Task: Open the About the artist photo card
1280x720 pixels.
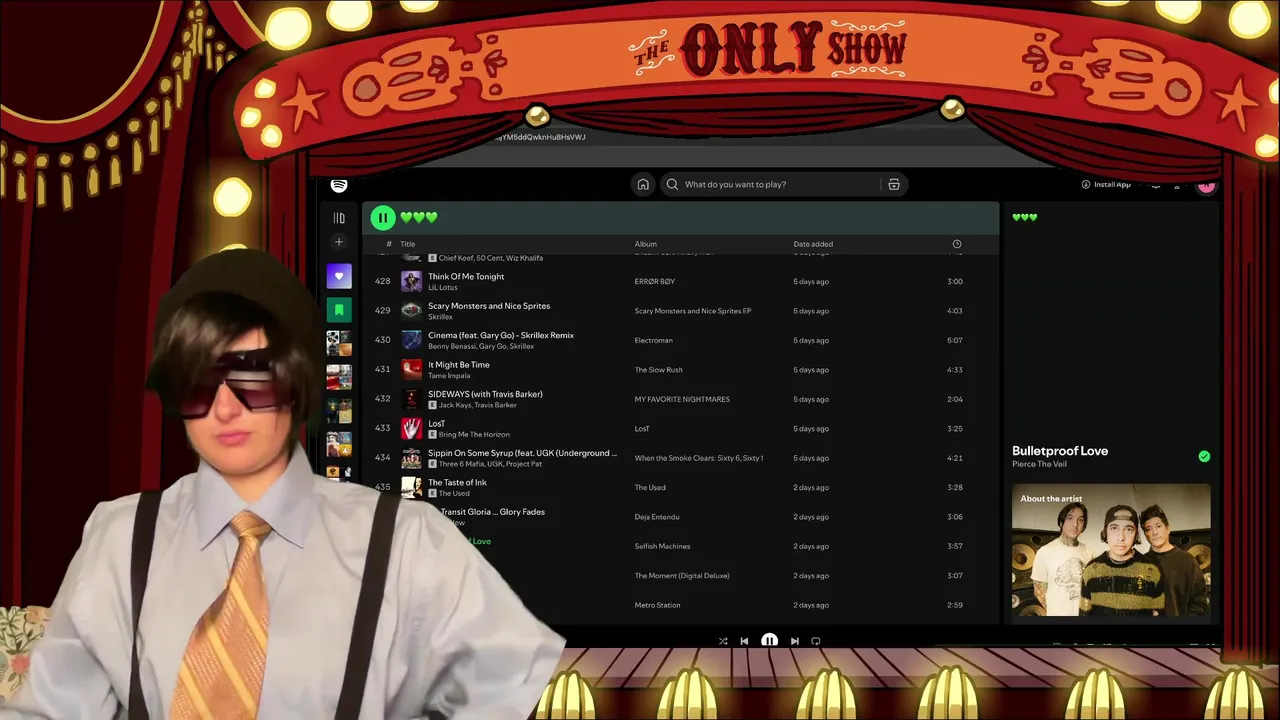Action: [x=1111, y=551]
